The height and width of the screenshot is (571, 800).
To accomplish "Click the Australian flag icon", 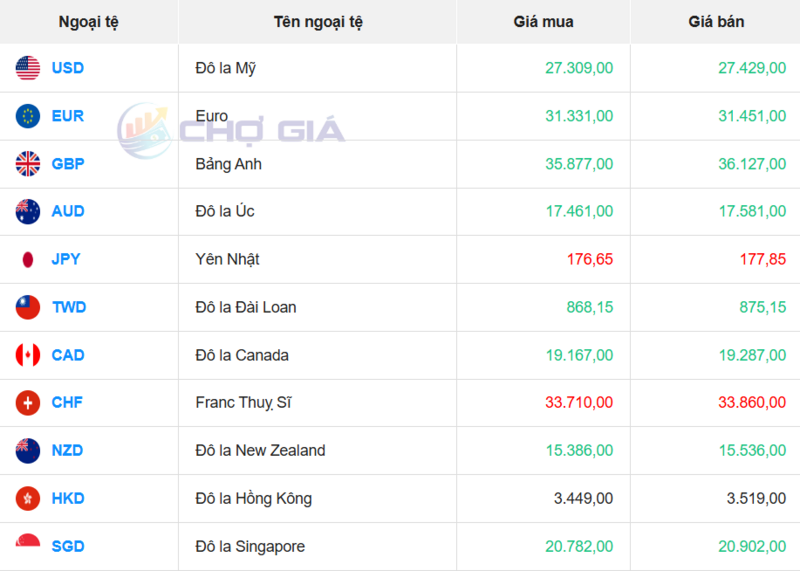I will tap(28, 211).
